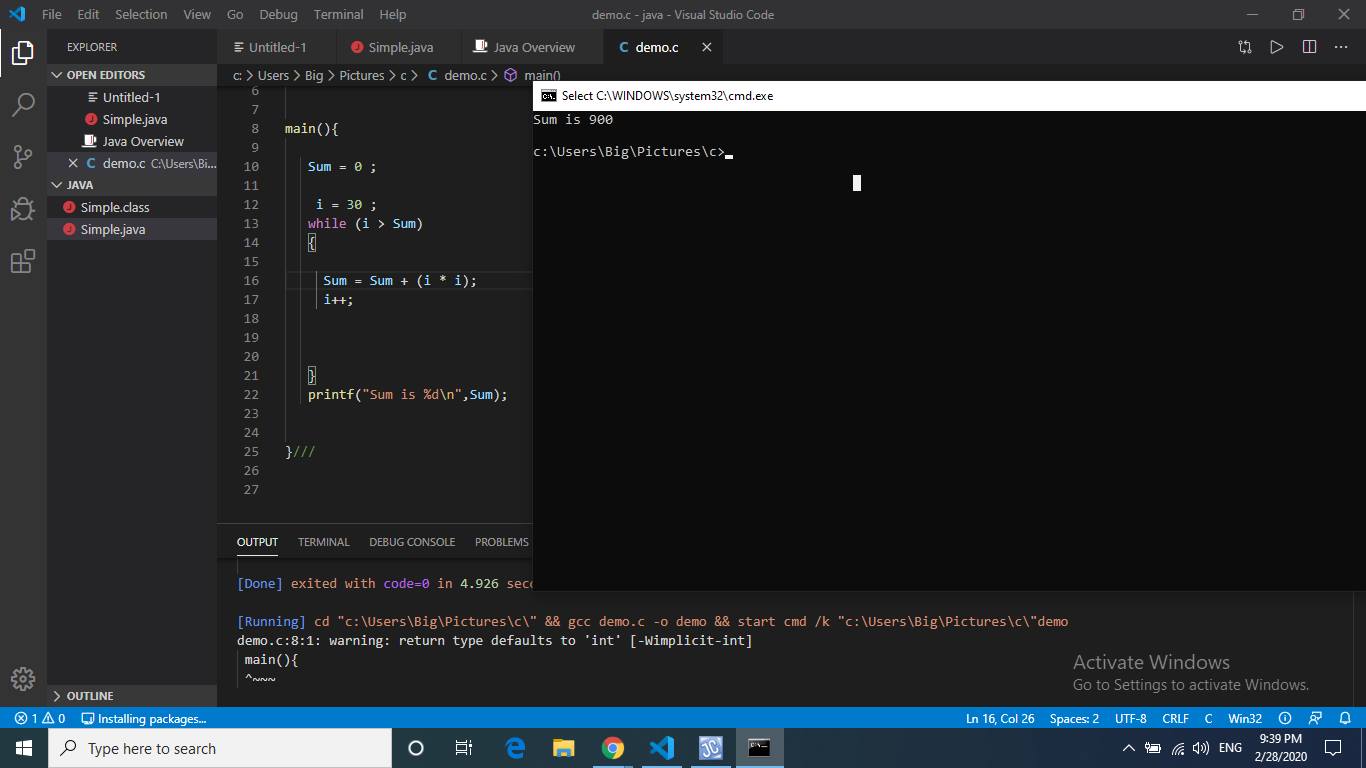
Task: Open the Extensions view
Action: (23, 262)
